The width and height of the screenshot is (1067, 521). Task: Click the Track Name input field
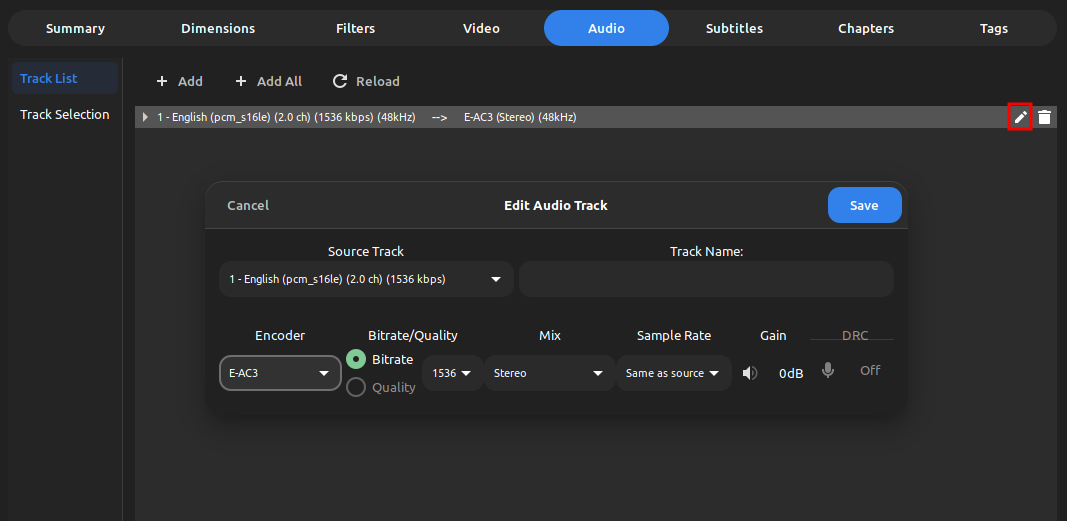706,279
